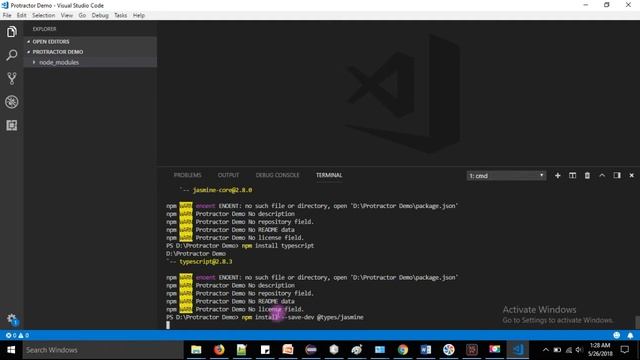640x360 pixels.
Task: Click the network icon in system tray
Action: (x=569, y=350)
